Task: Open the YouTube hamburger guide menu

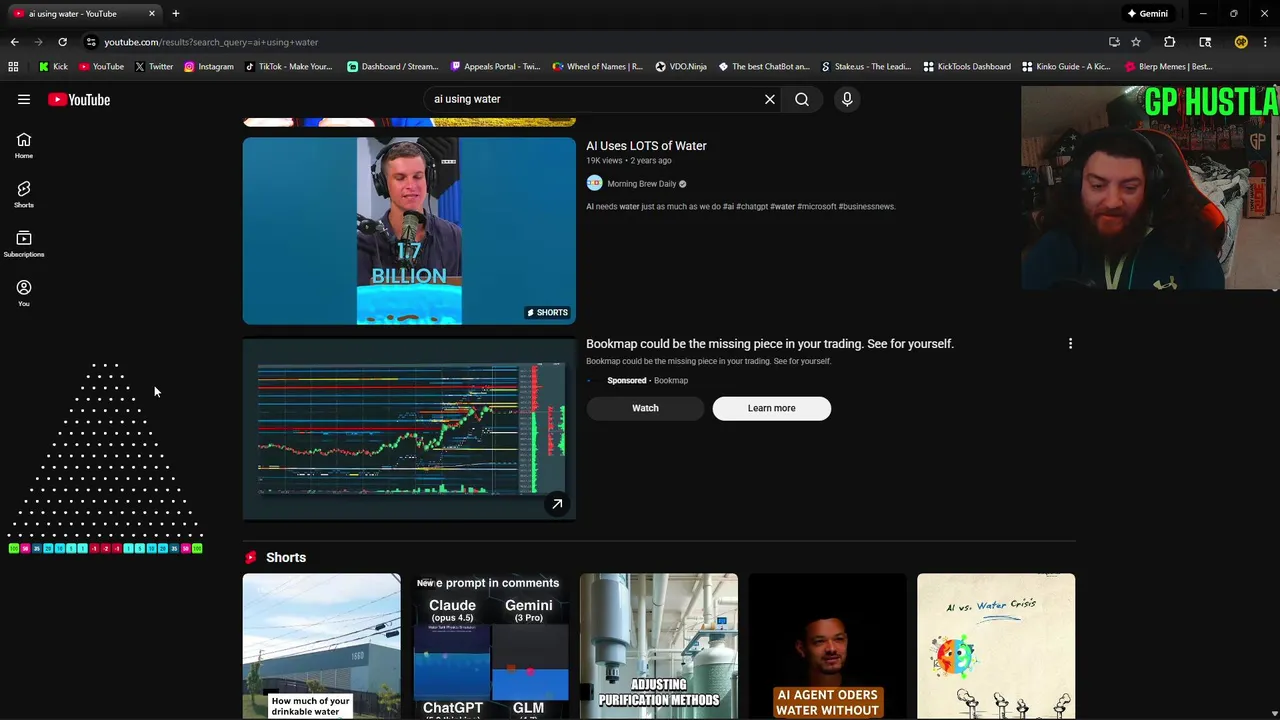Action: (x=24, y=99)
